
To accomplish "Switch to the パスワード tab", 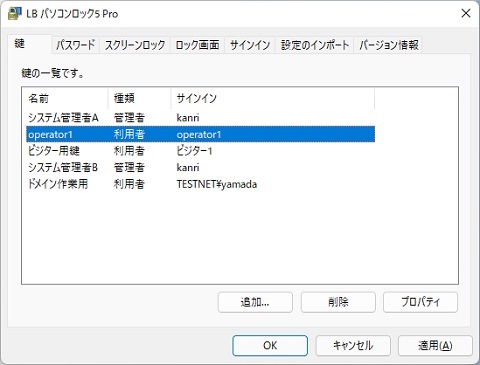I will [x=76, y=45].
